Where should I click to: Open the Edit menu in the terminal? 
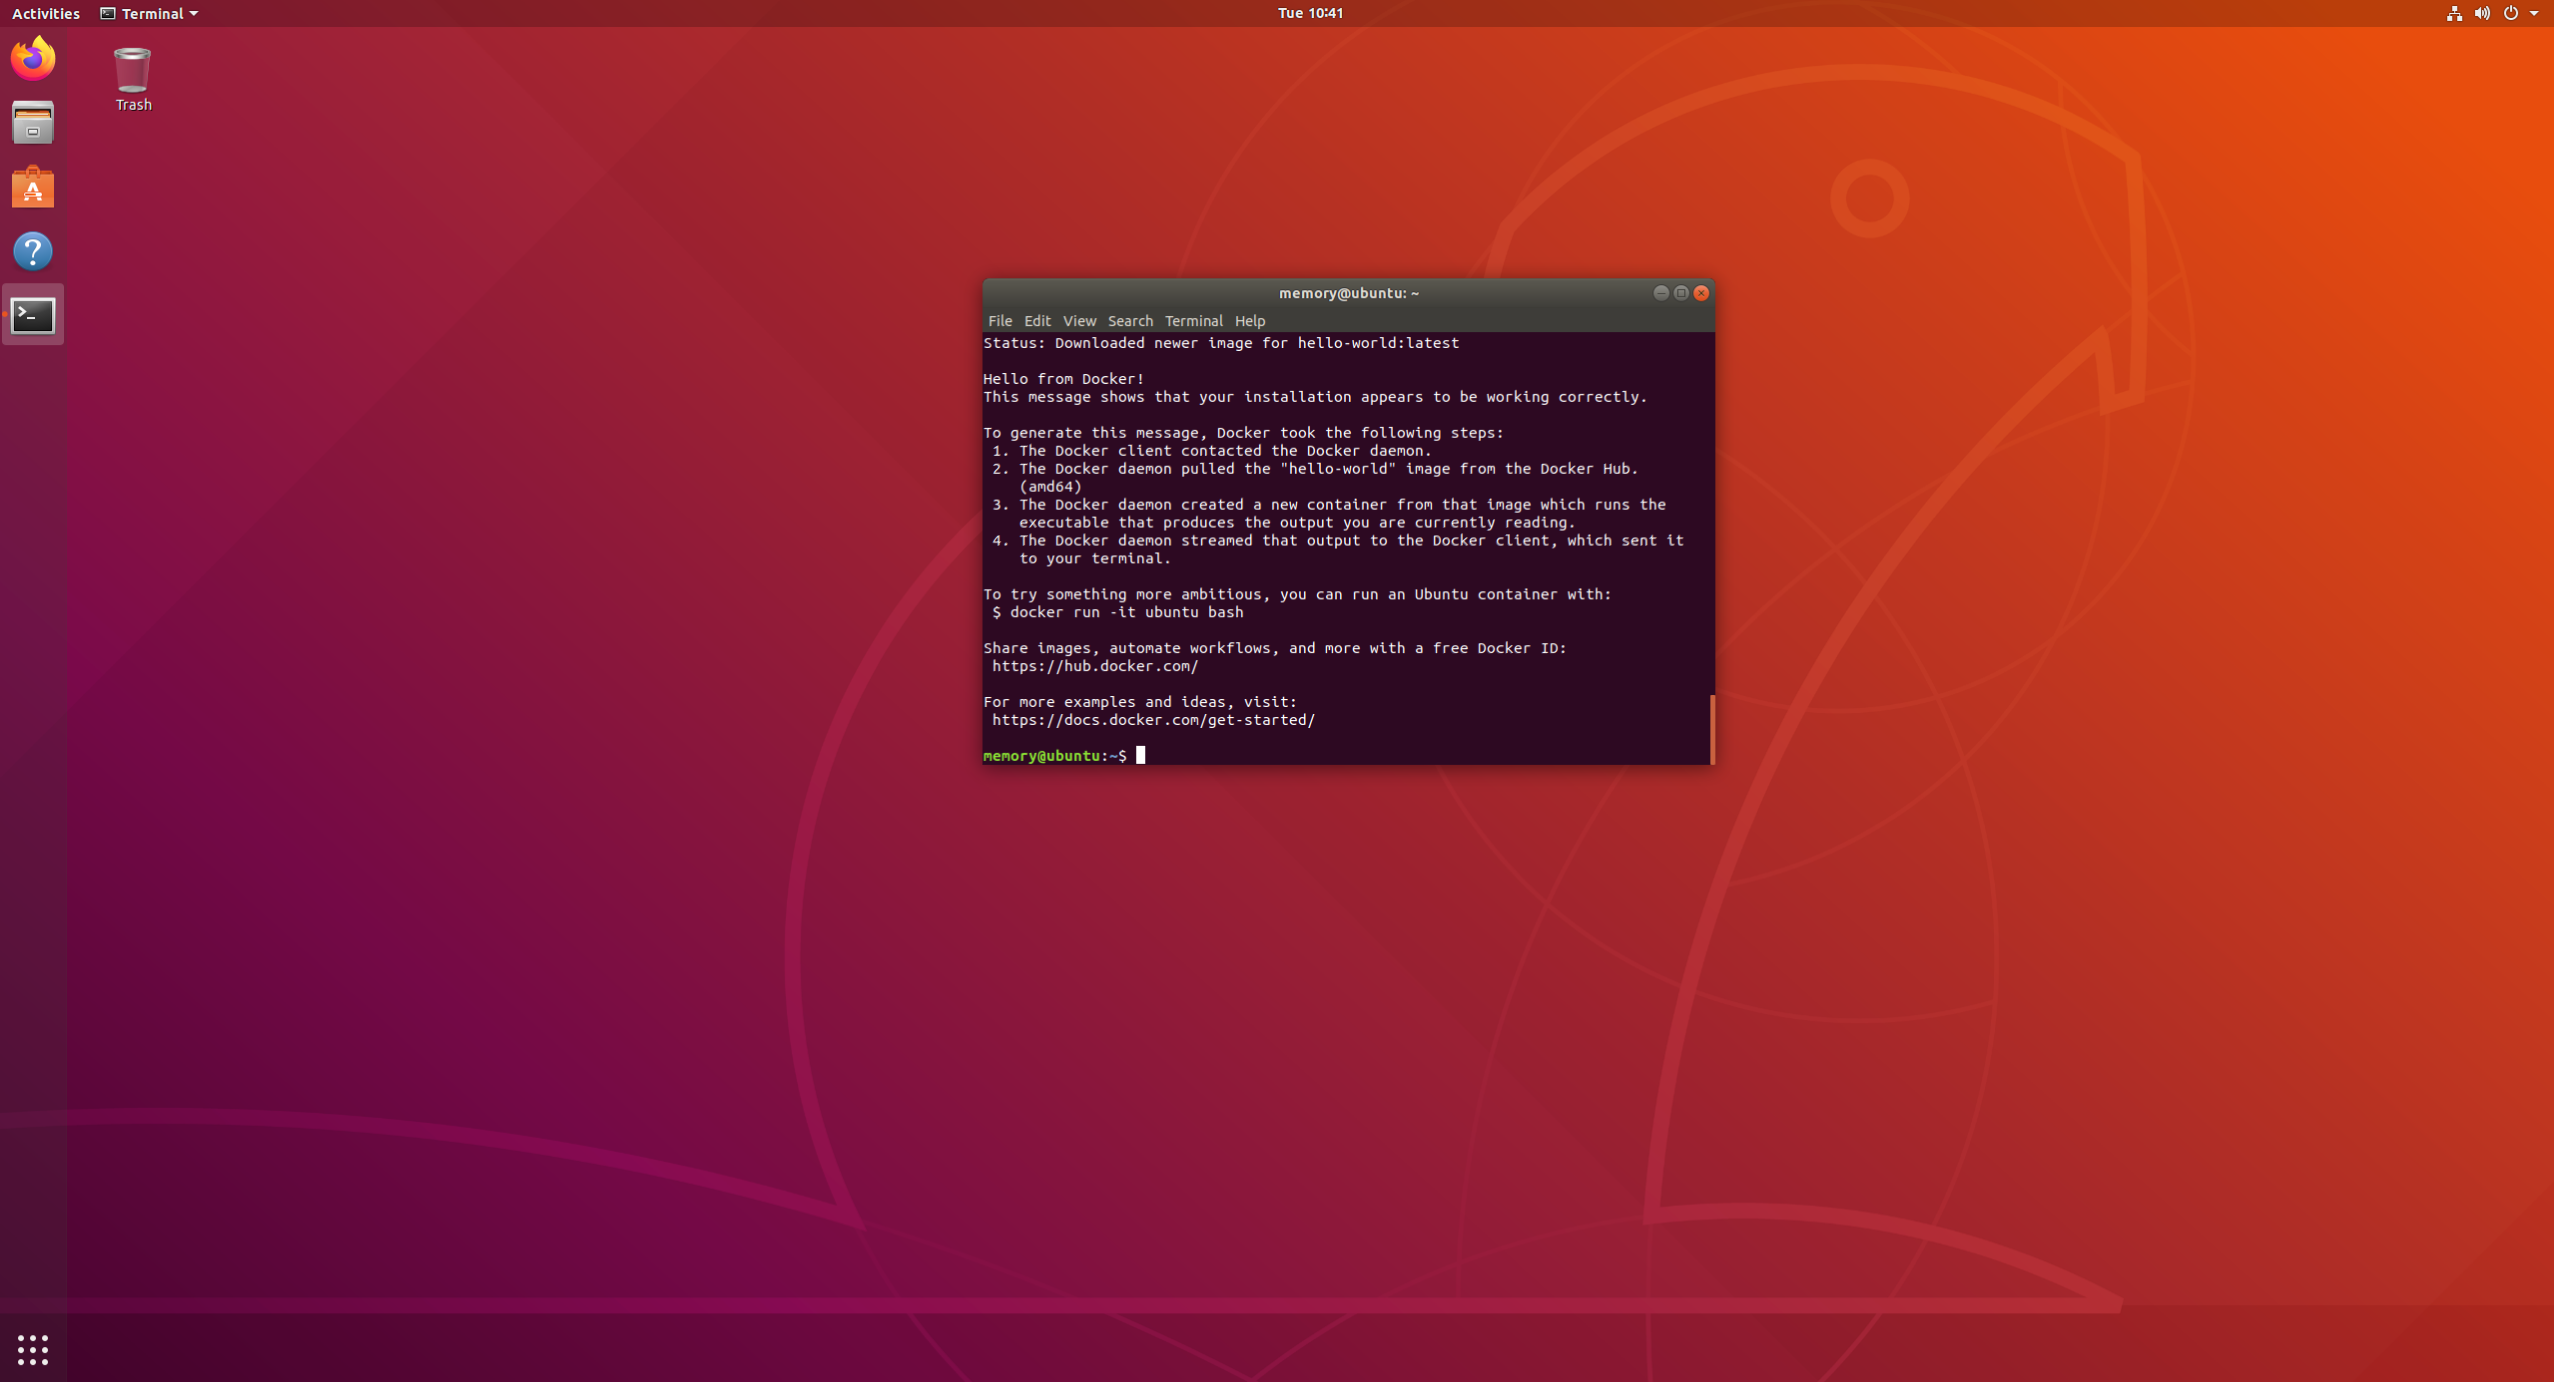point(1037,321)
